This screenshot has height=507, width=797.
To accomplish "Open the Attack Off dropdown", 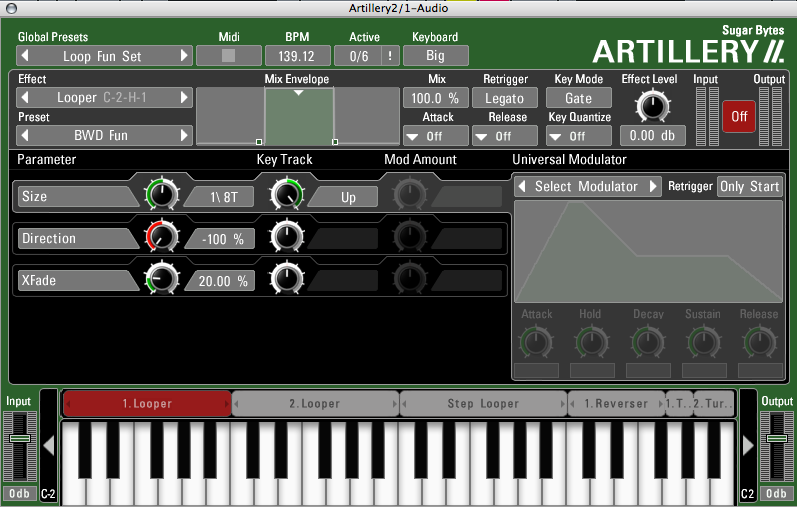I will pyautogui.click(x=436, y=136).
